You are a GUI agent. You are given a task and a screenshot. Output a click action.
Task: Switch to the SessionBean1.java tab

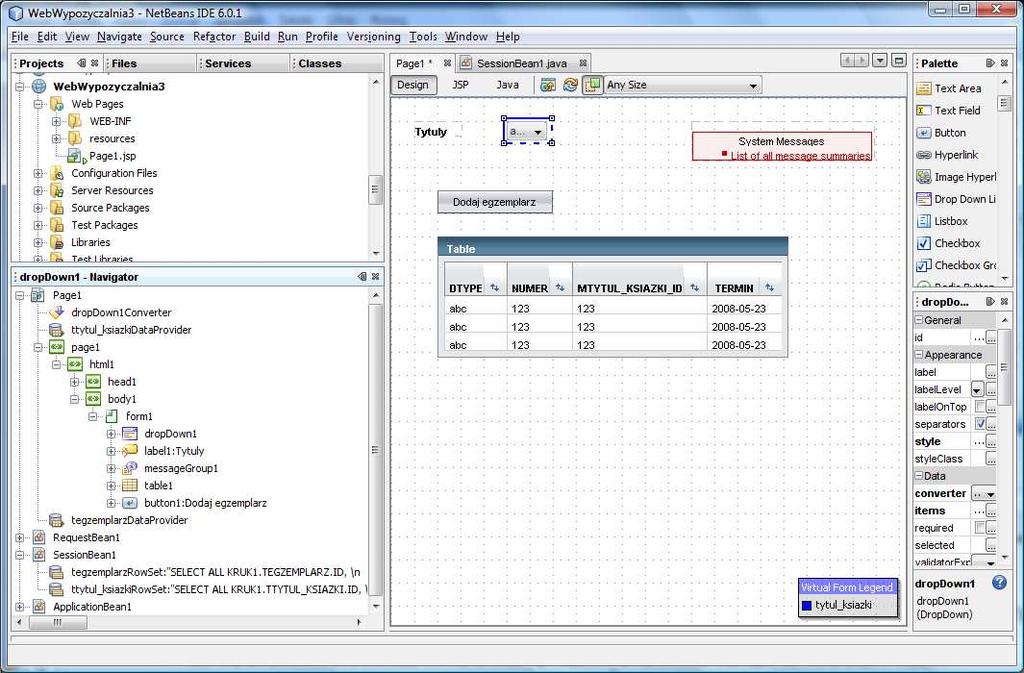click(521, 63)
